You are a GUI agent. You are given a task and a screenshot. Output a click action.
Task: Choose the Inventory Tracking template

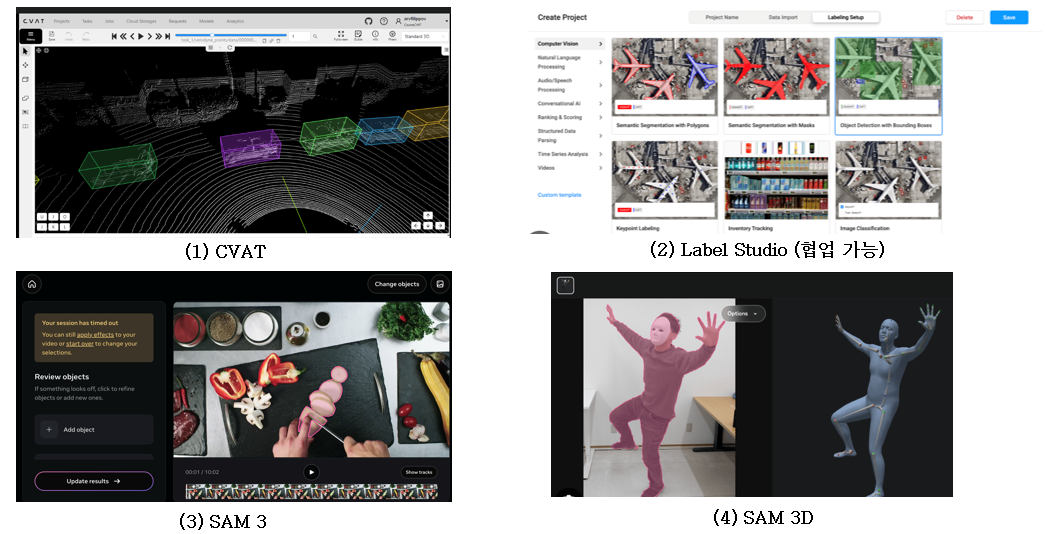[x=776, y=187]
